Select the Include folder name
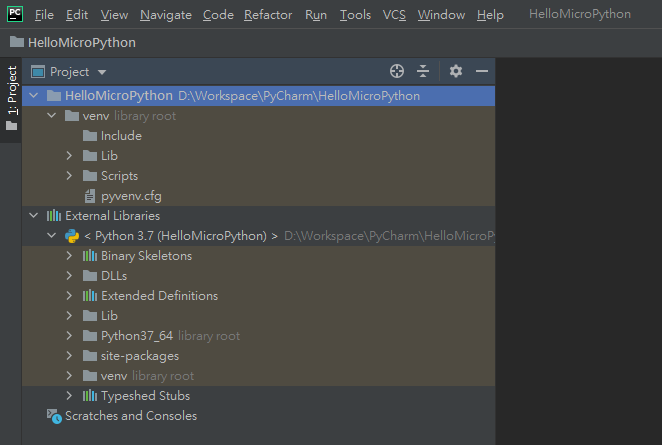This screenshot has width=662, height=445. tap(121, 136)
